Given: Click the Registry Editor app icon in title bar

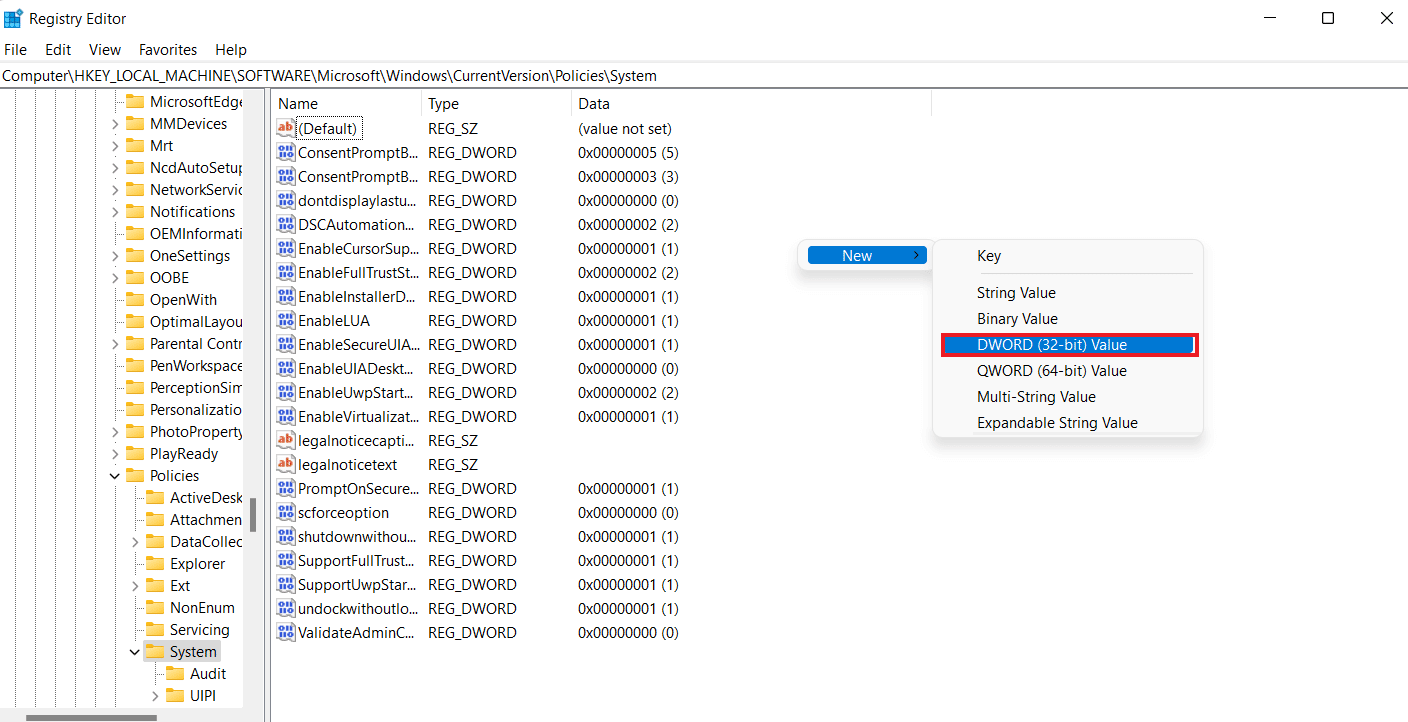Looking at the screenshot, I should click(x=14, y=18).
